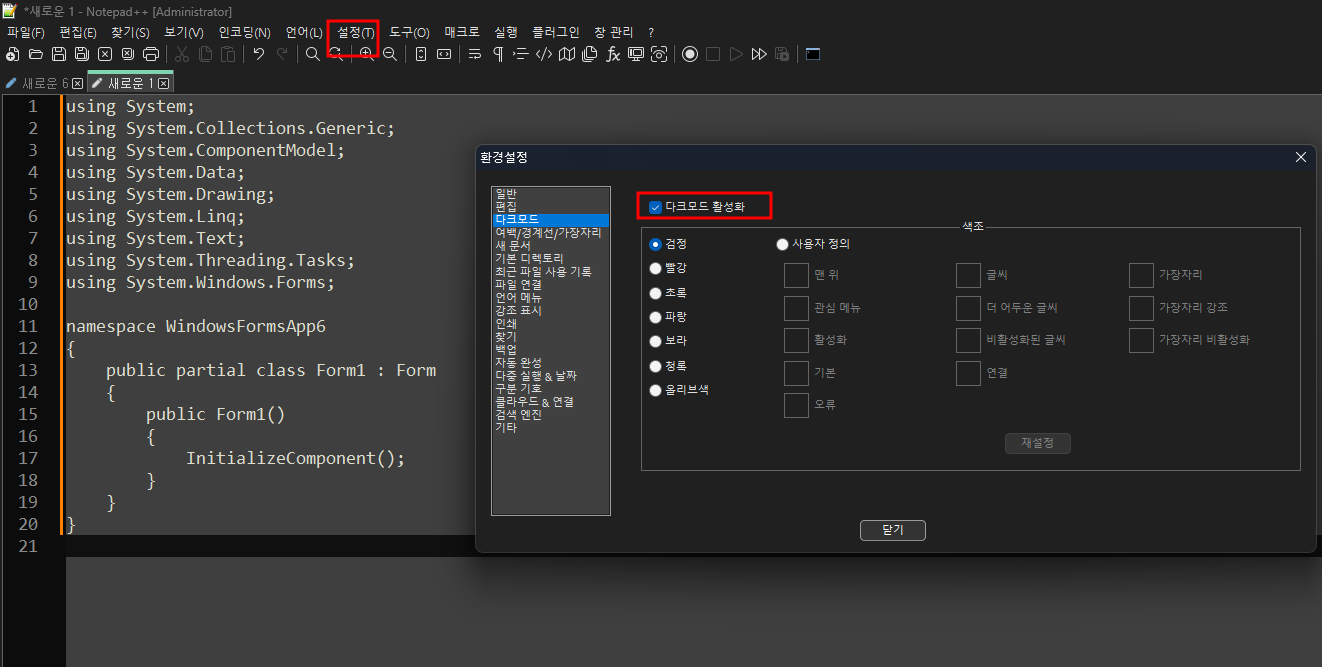Image resolution: width=1322 pixels, height=667 pixels.
Task: Click the 닫기 button in preferences
Action: (893, 531)
